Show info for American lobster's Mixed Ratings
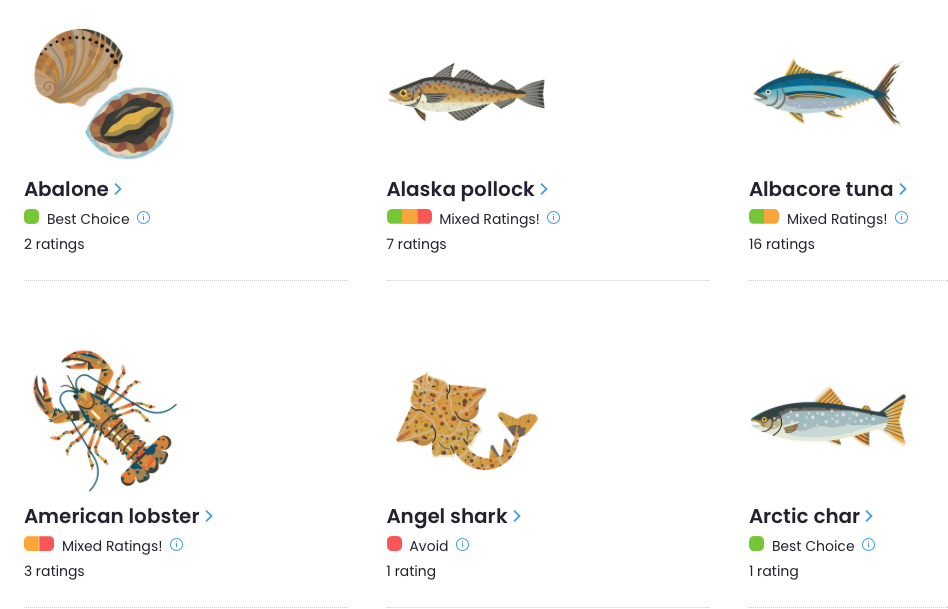The image size is (948, 609). pyautogui.click(x=176, y=545)
